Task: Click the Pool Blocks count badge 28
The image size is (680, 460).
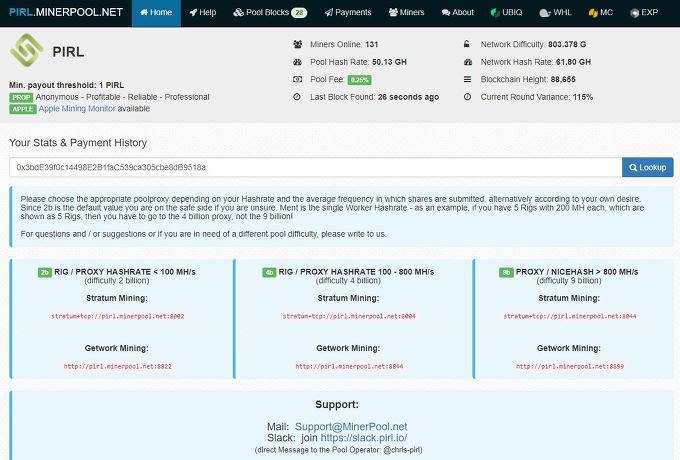Action: 299,13
